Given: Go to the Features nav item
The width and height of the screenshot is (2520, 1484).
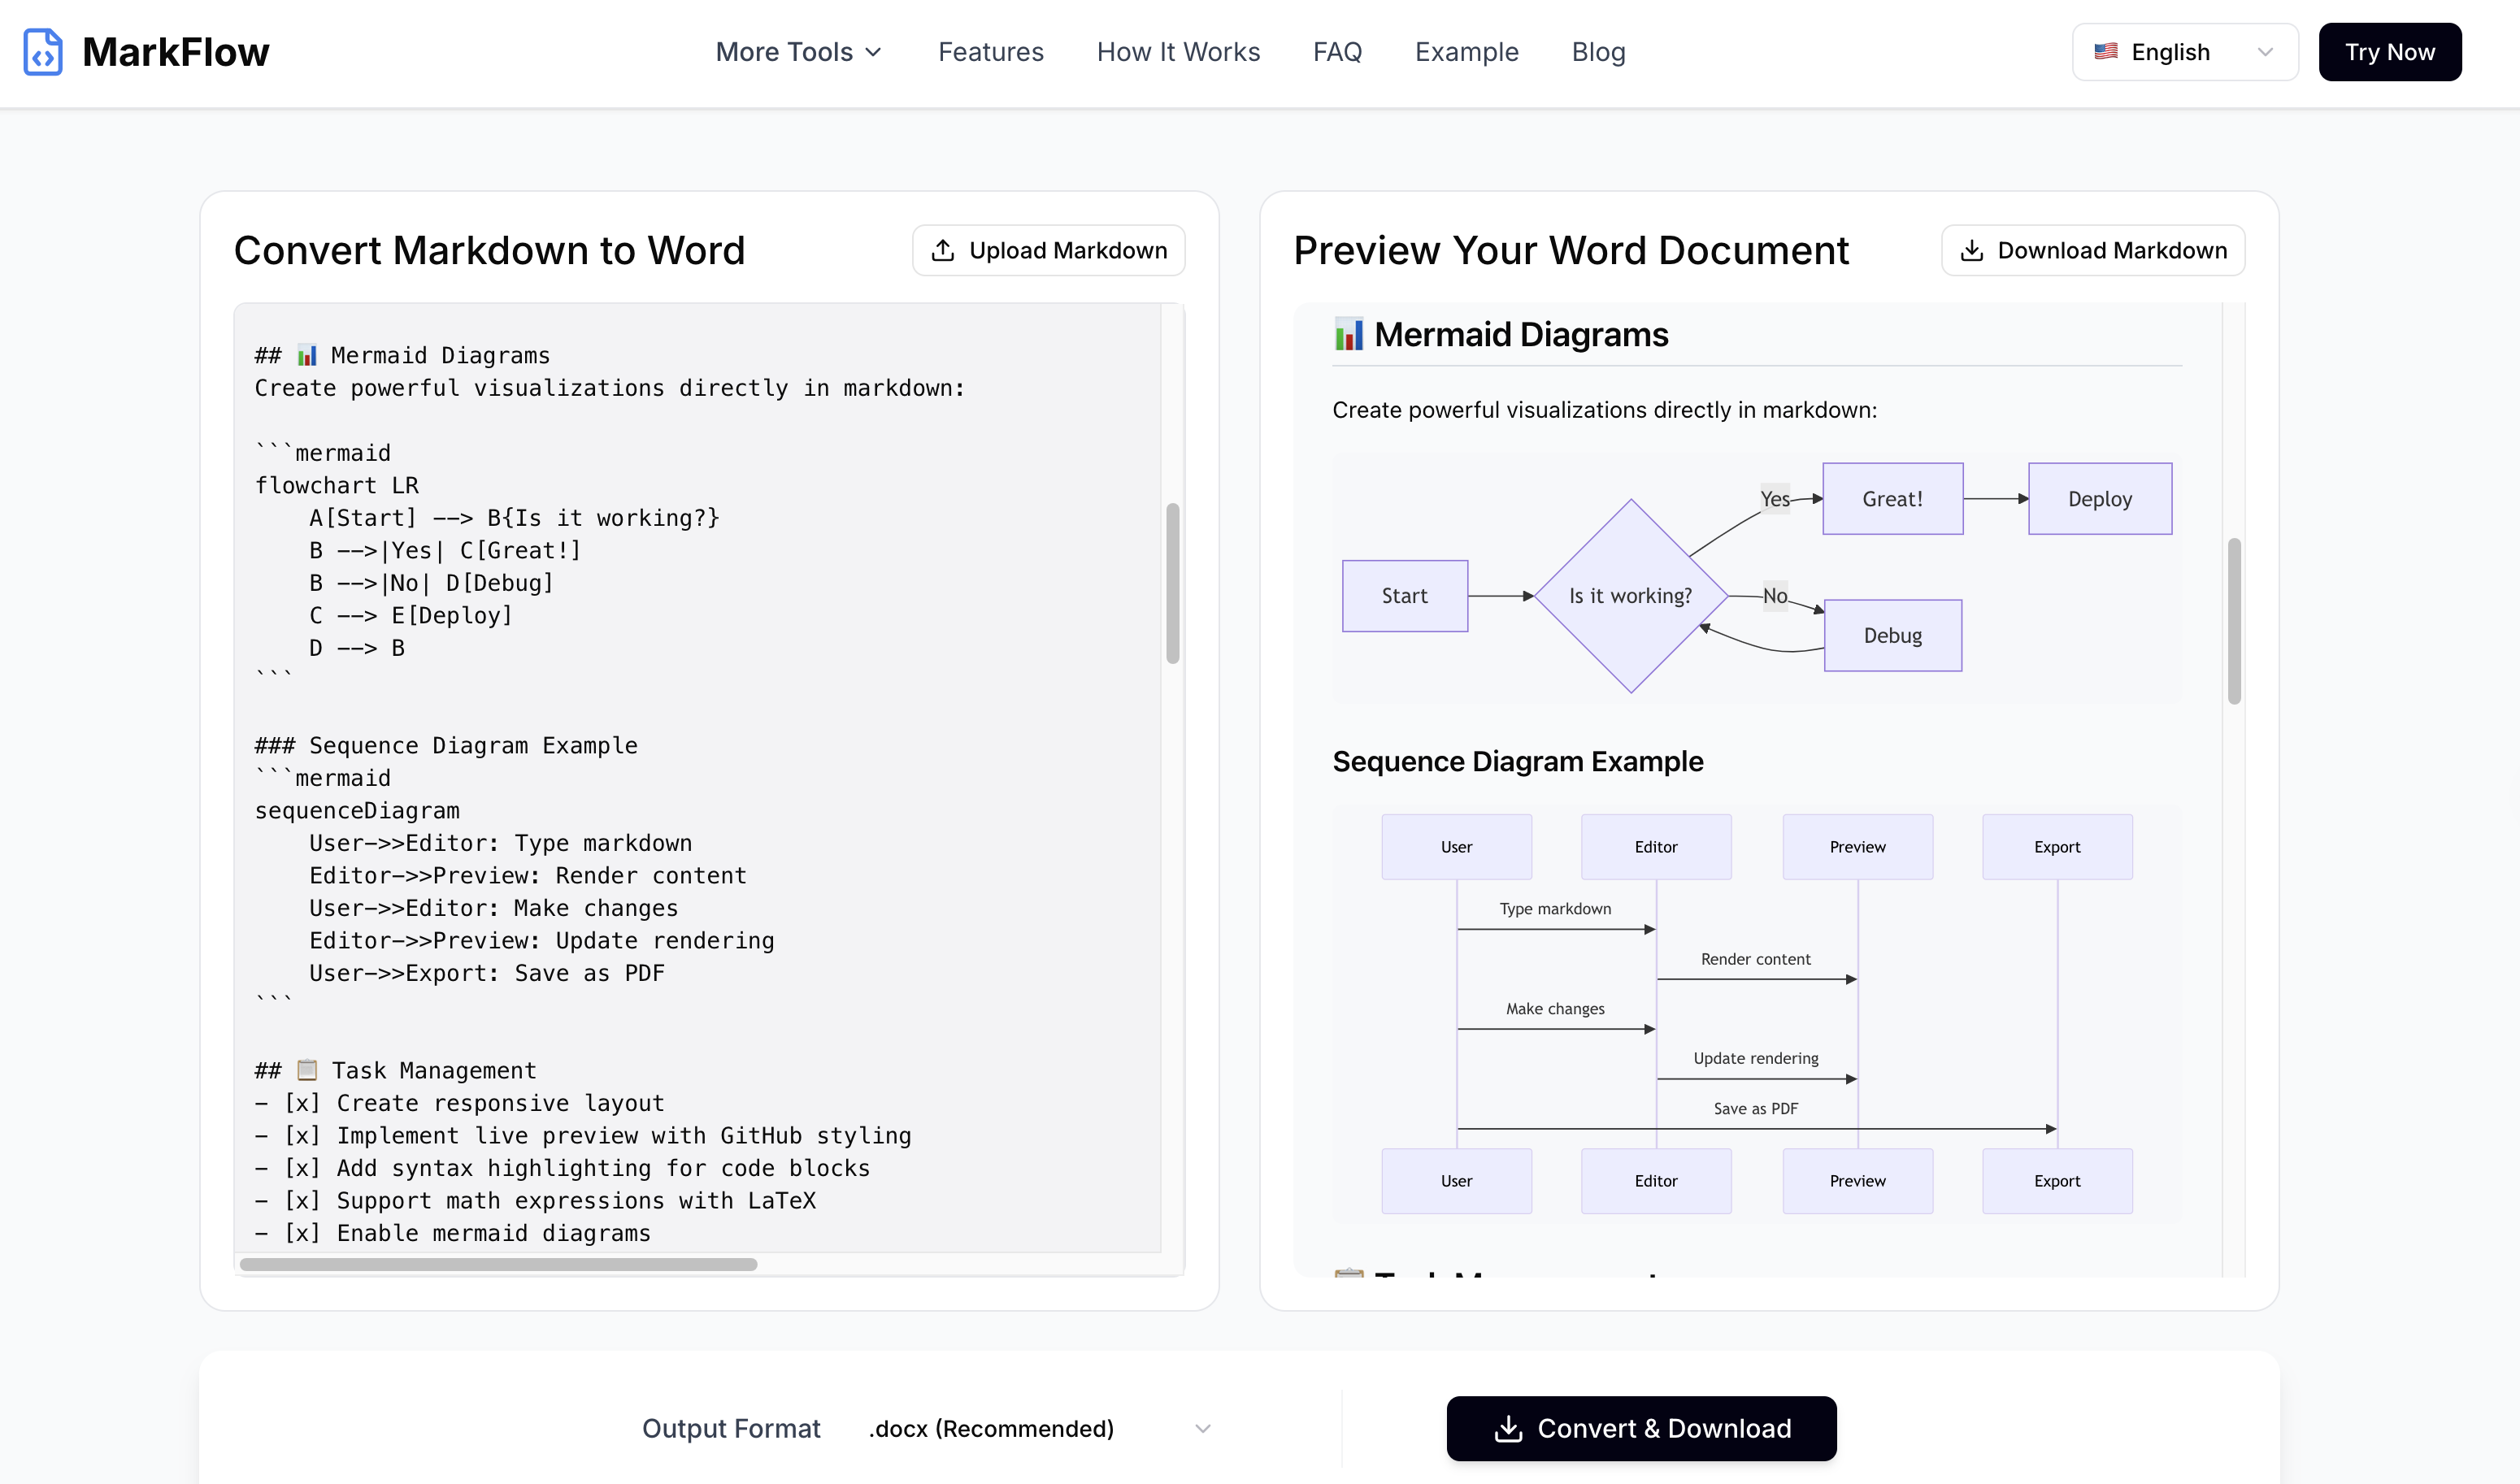Looking at the screenshot, I should point(990,52).
